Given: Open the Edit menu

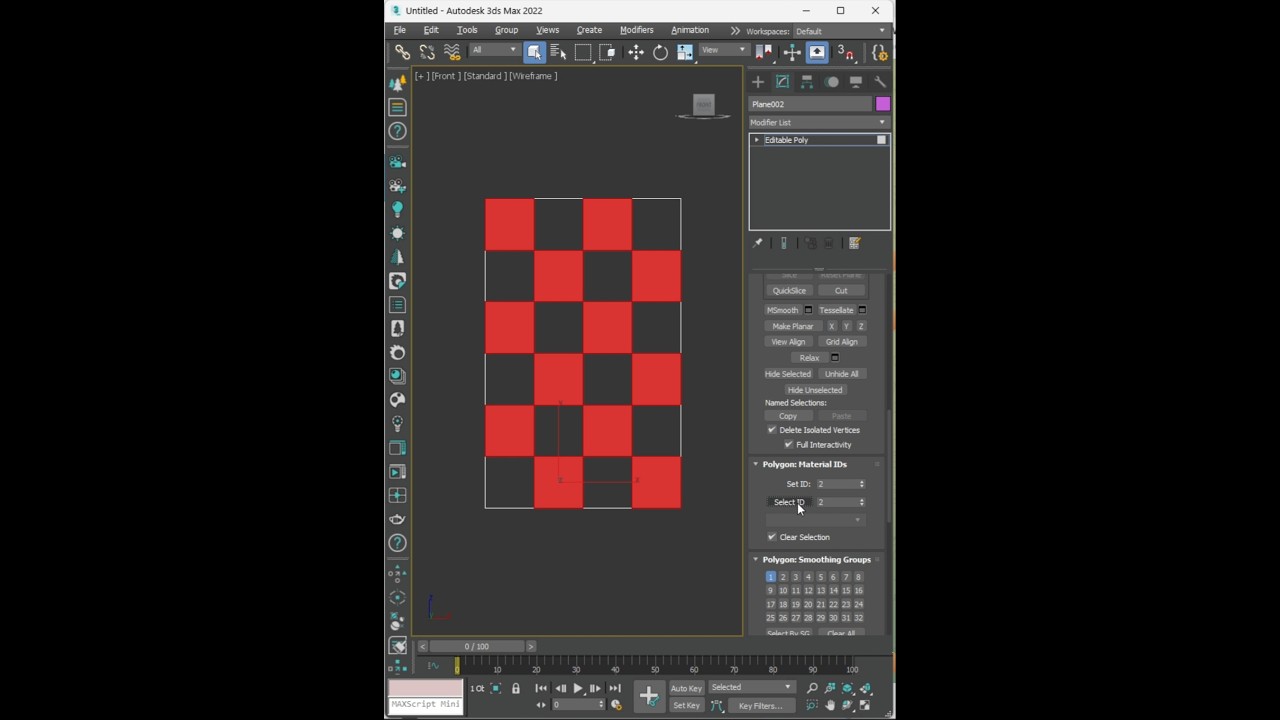Looking at the screenshot, I should click(431, 30).
